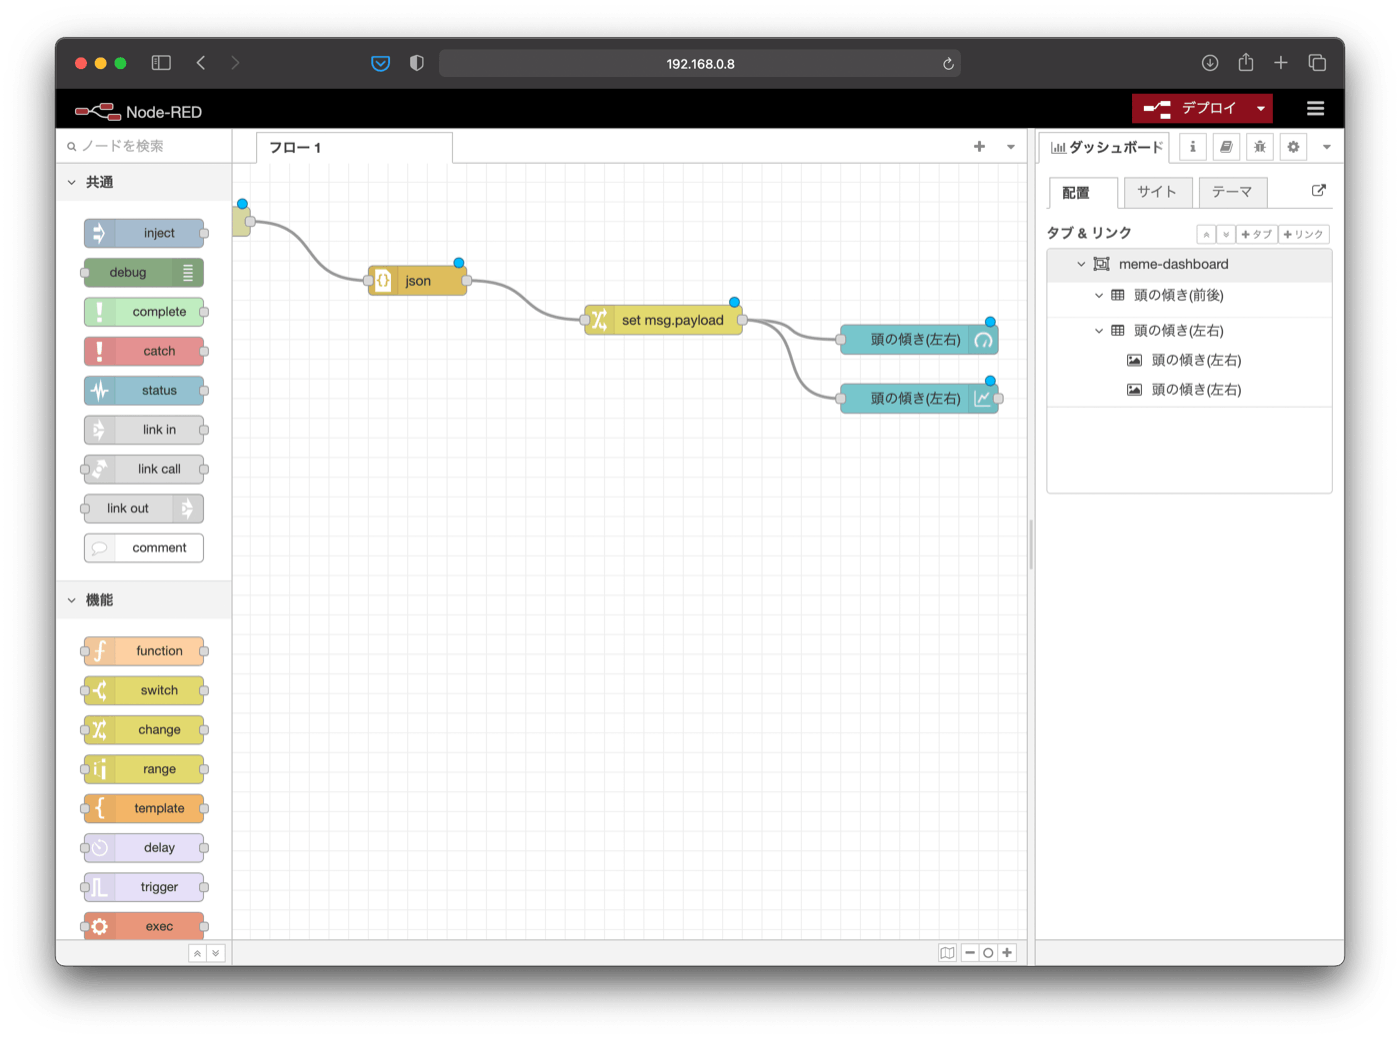Add a new dashboard タブ
Screen dimensions: 1400x1039
pos(1257,234)
